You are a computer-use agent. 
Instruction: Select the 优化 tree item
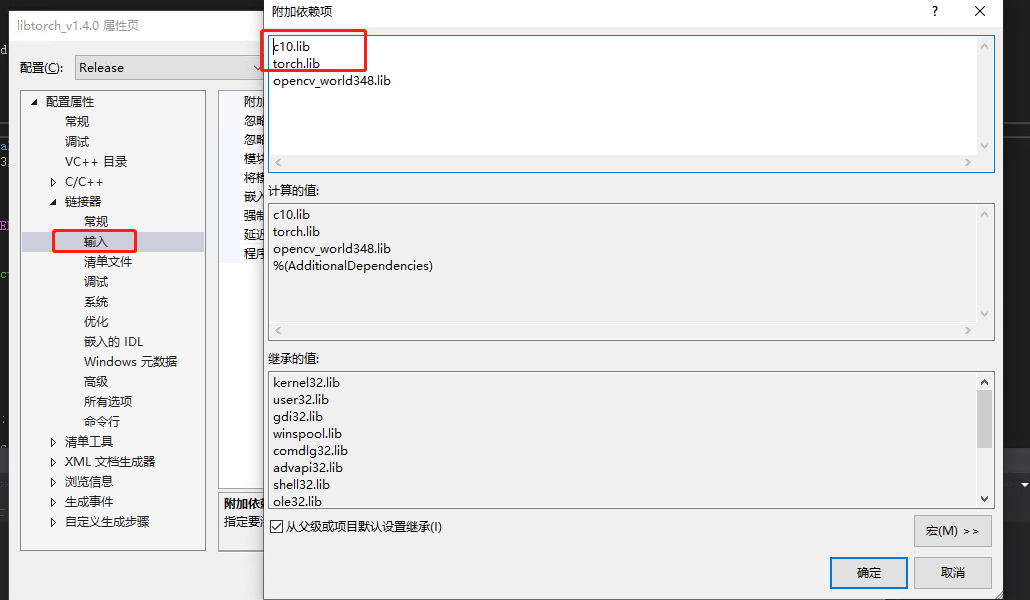coord(97,321)
